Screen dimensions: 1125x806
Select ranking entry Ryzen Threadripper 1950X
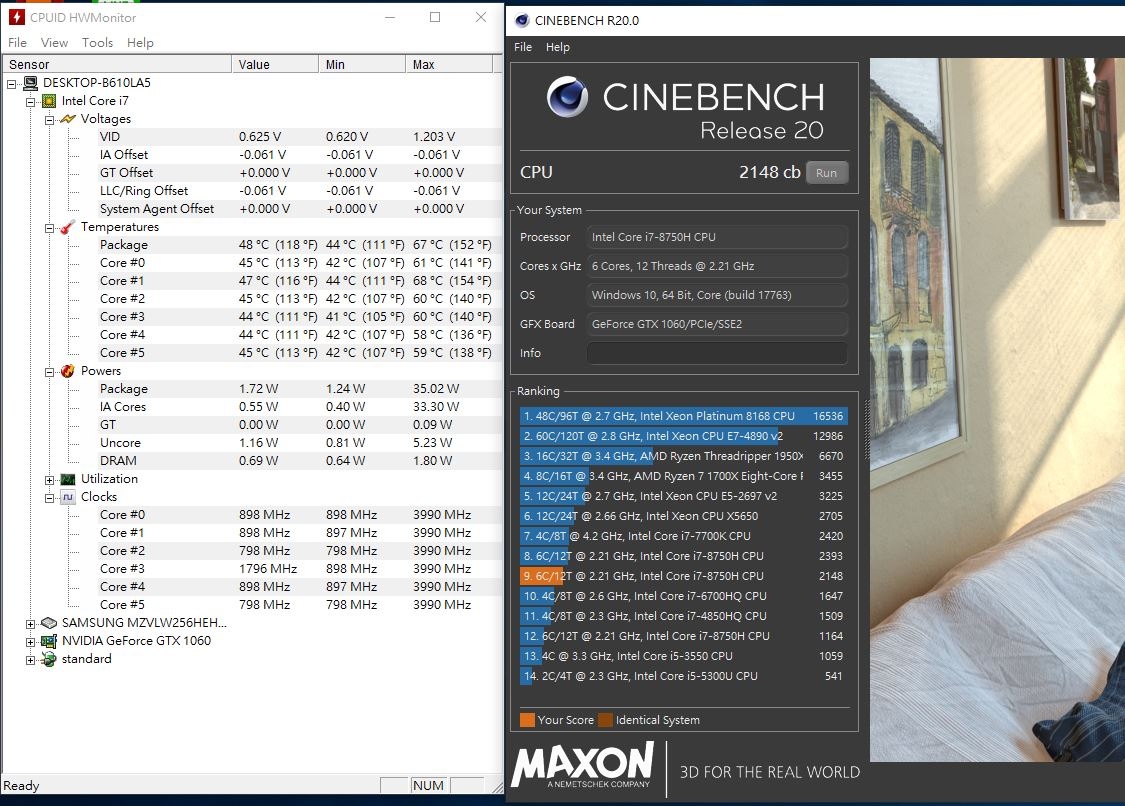pyautogui.click(x=684, y=456)
